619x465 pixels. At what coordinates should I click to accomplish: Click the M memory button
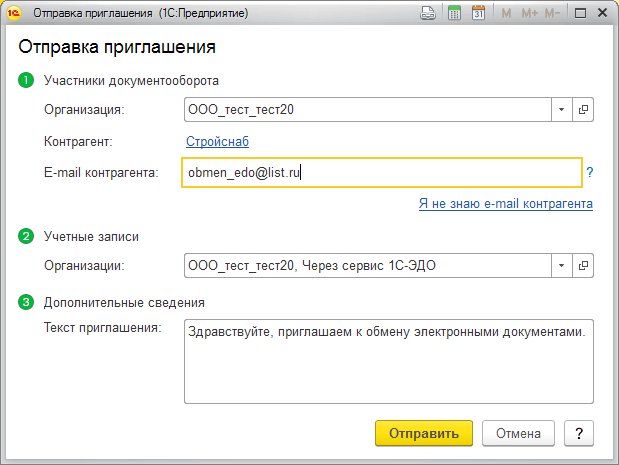(x=506, y=14)
